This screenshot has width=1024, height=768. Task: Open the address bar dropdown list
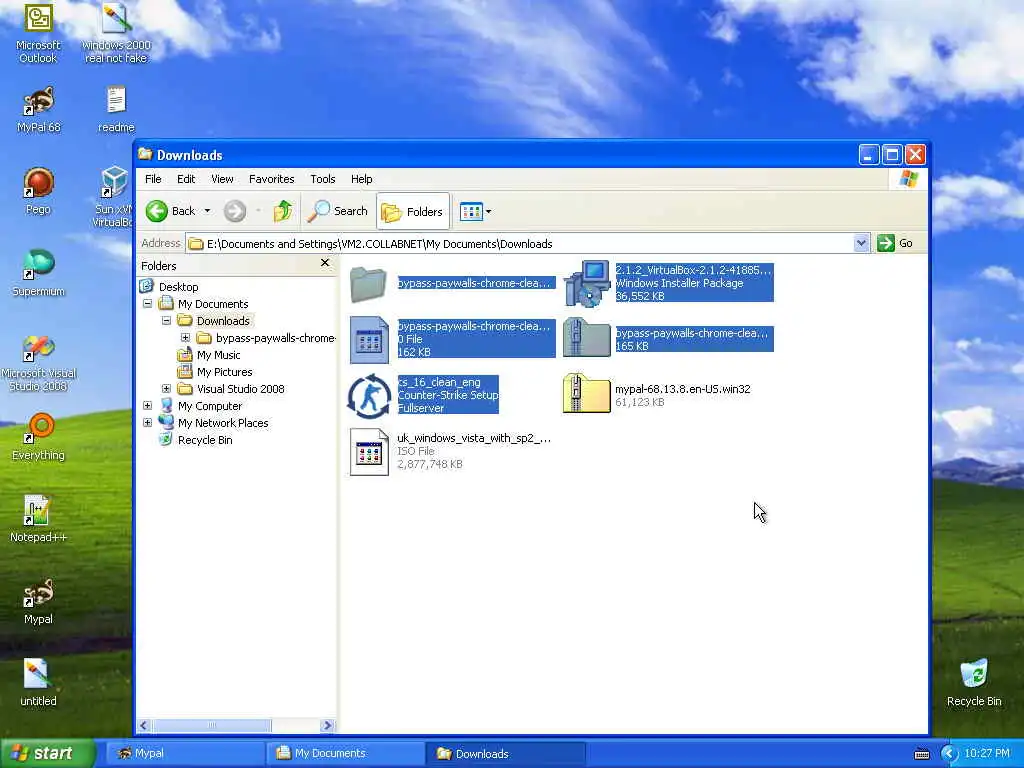(x=861, y=244)
